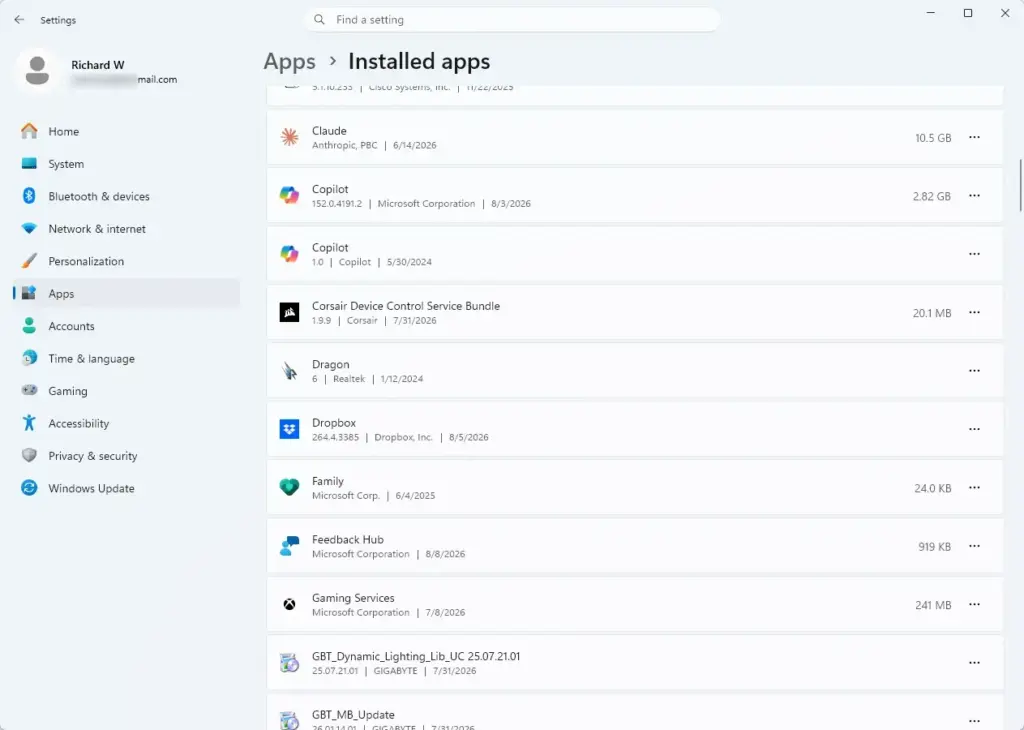Open the System settings page
Viewport: 1024px width, 730px height.
(x=126, y=164)
